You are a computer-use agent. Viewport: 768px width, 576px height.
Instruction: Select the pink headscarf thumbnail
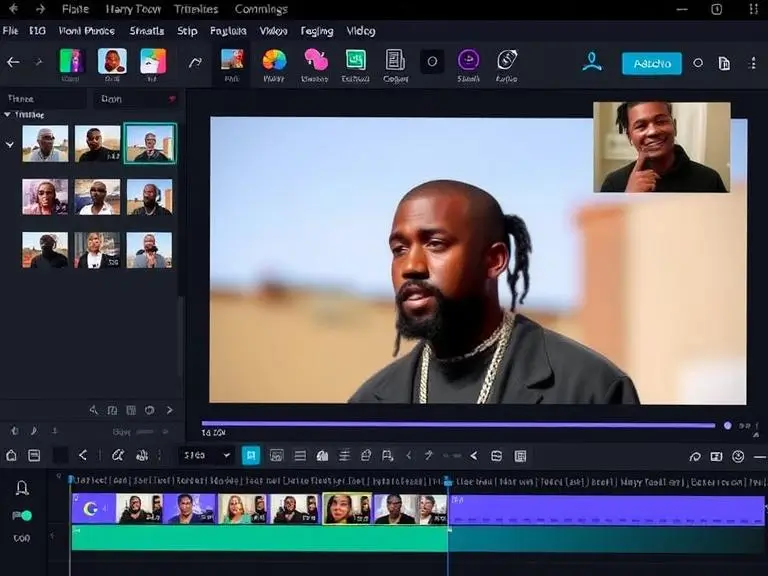45,197
